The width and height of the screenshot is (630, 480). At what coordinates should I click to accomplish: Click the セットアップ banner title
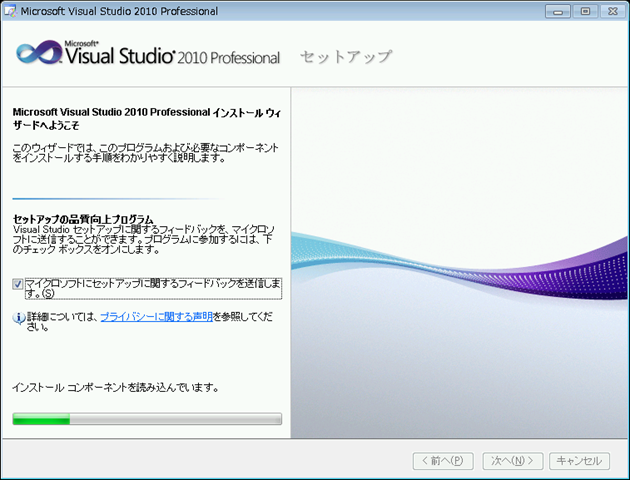pyautogui.click(x=346, y=56)
